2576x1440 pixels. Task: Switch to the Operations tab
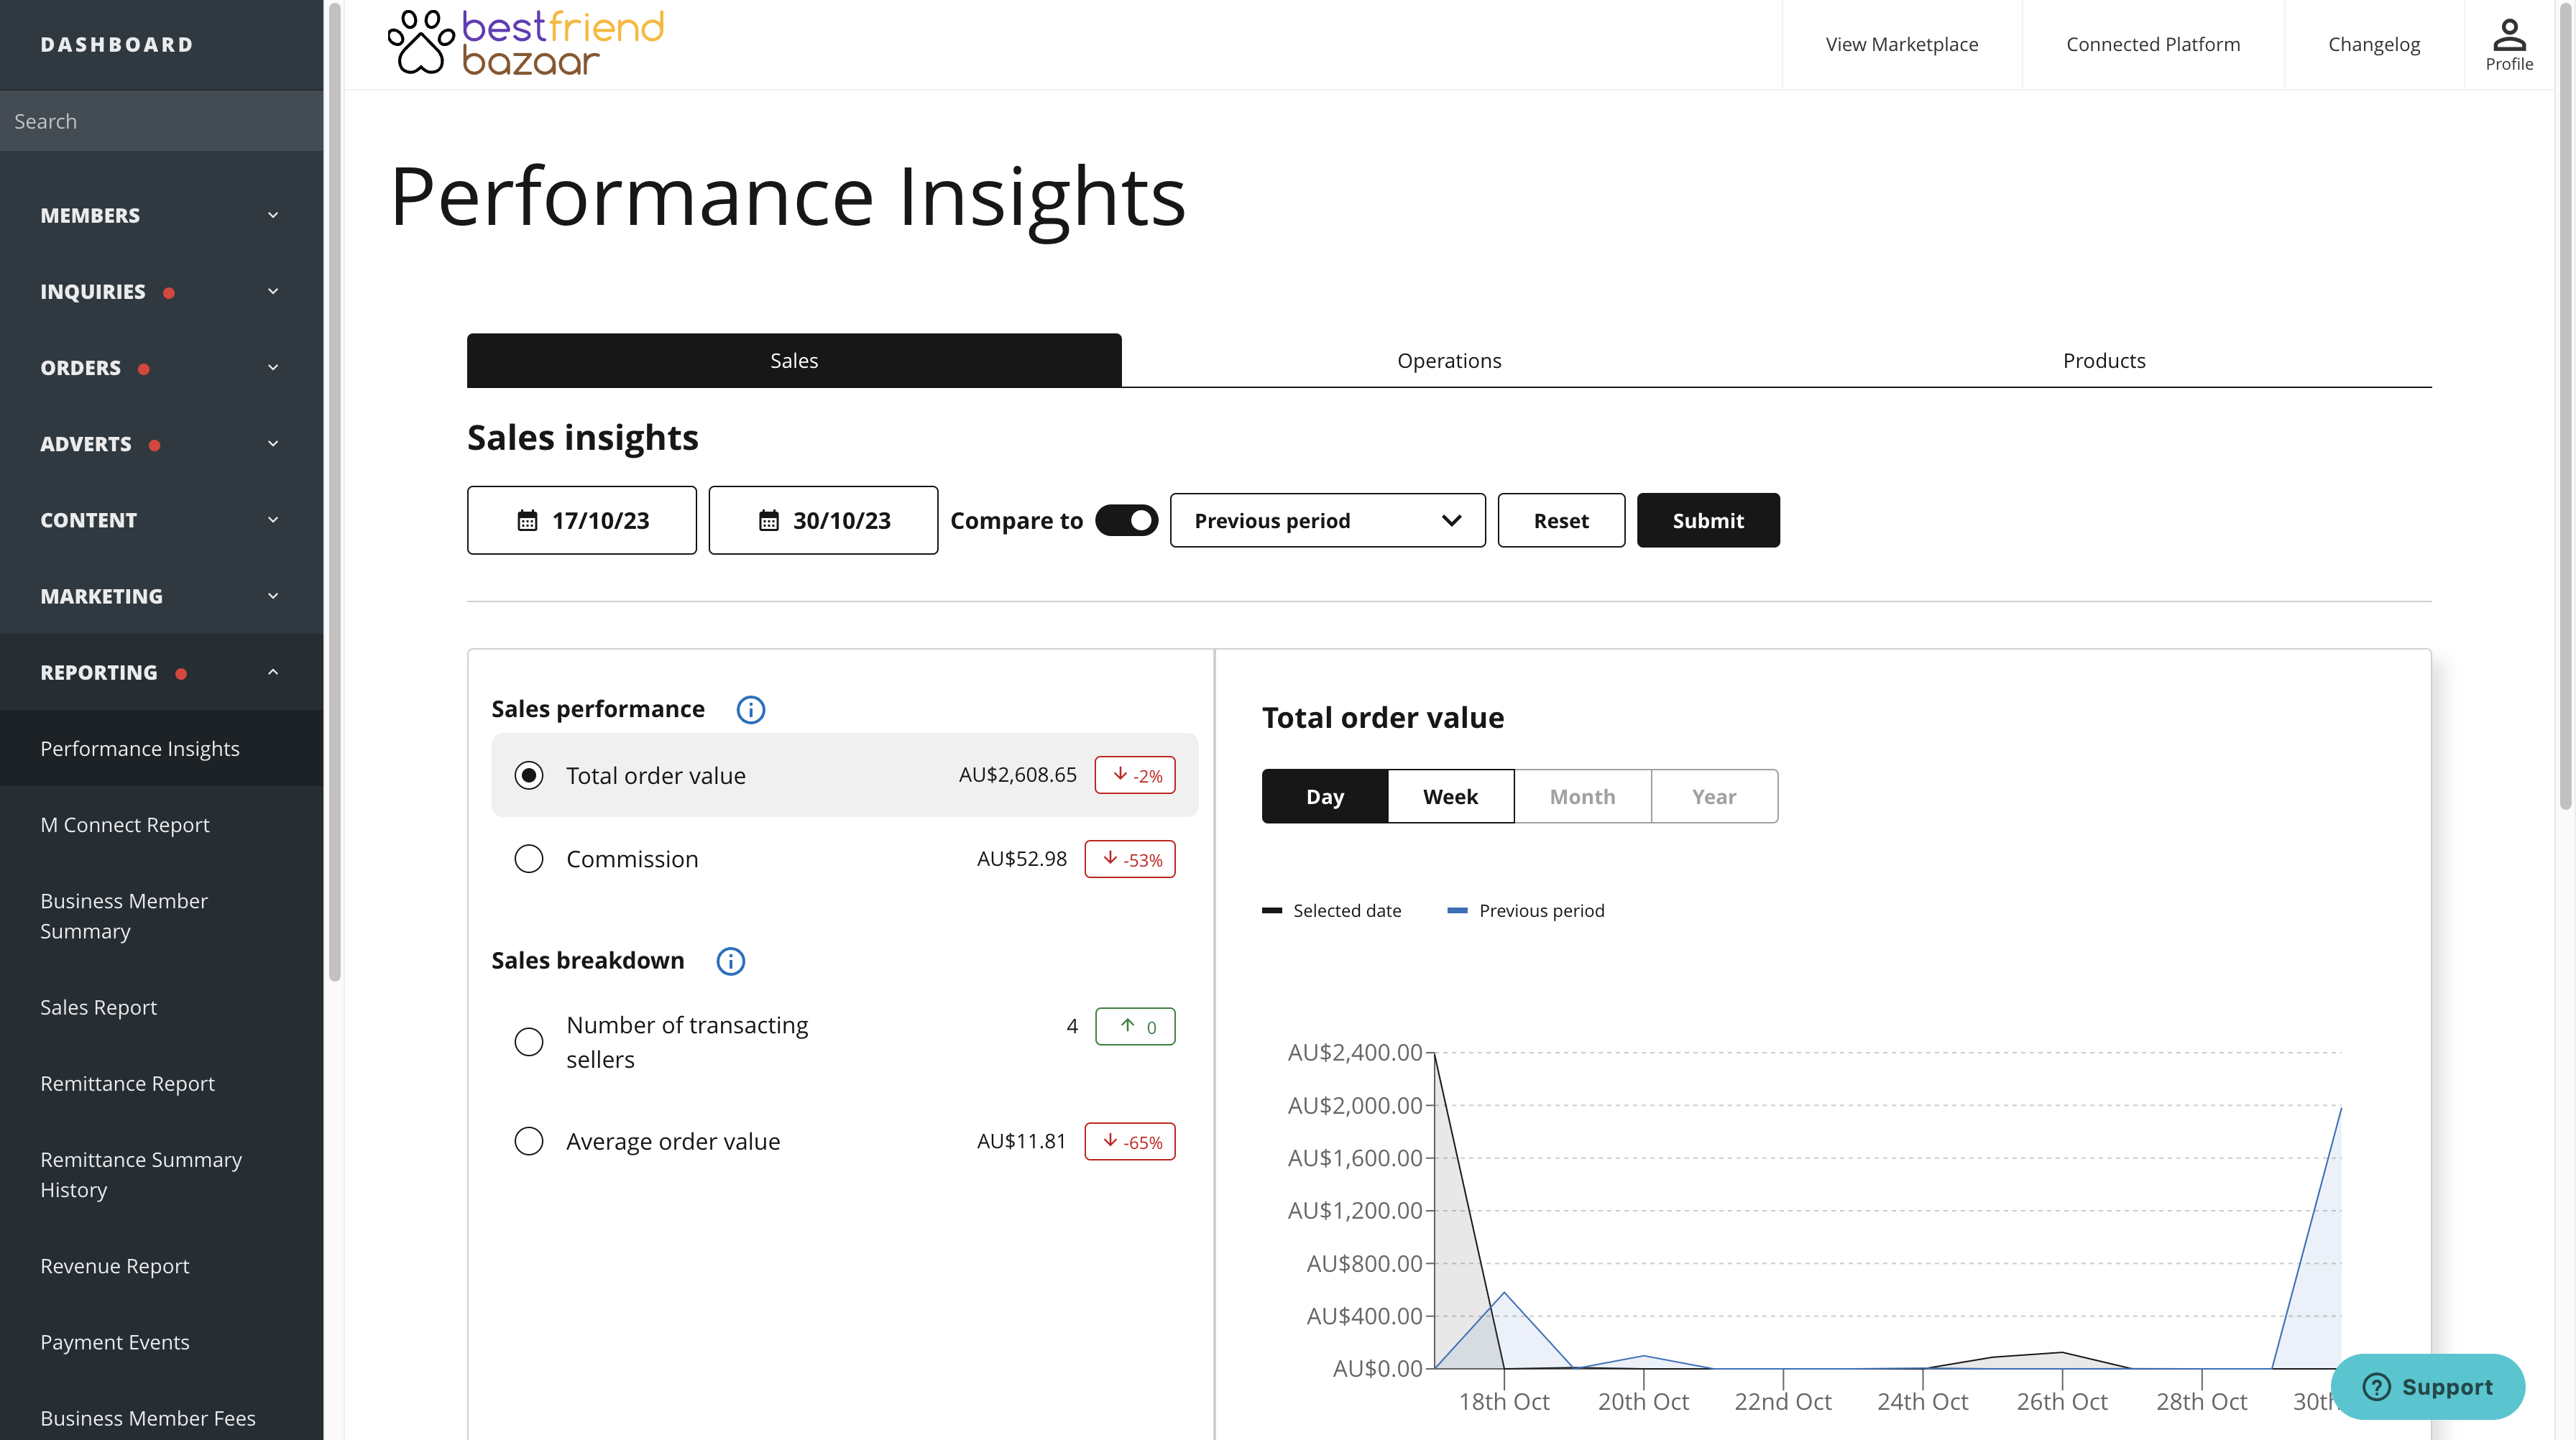pos(1449,359)
